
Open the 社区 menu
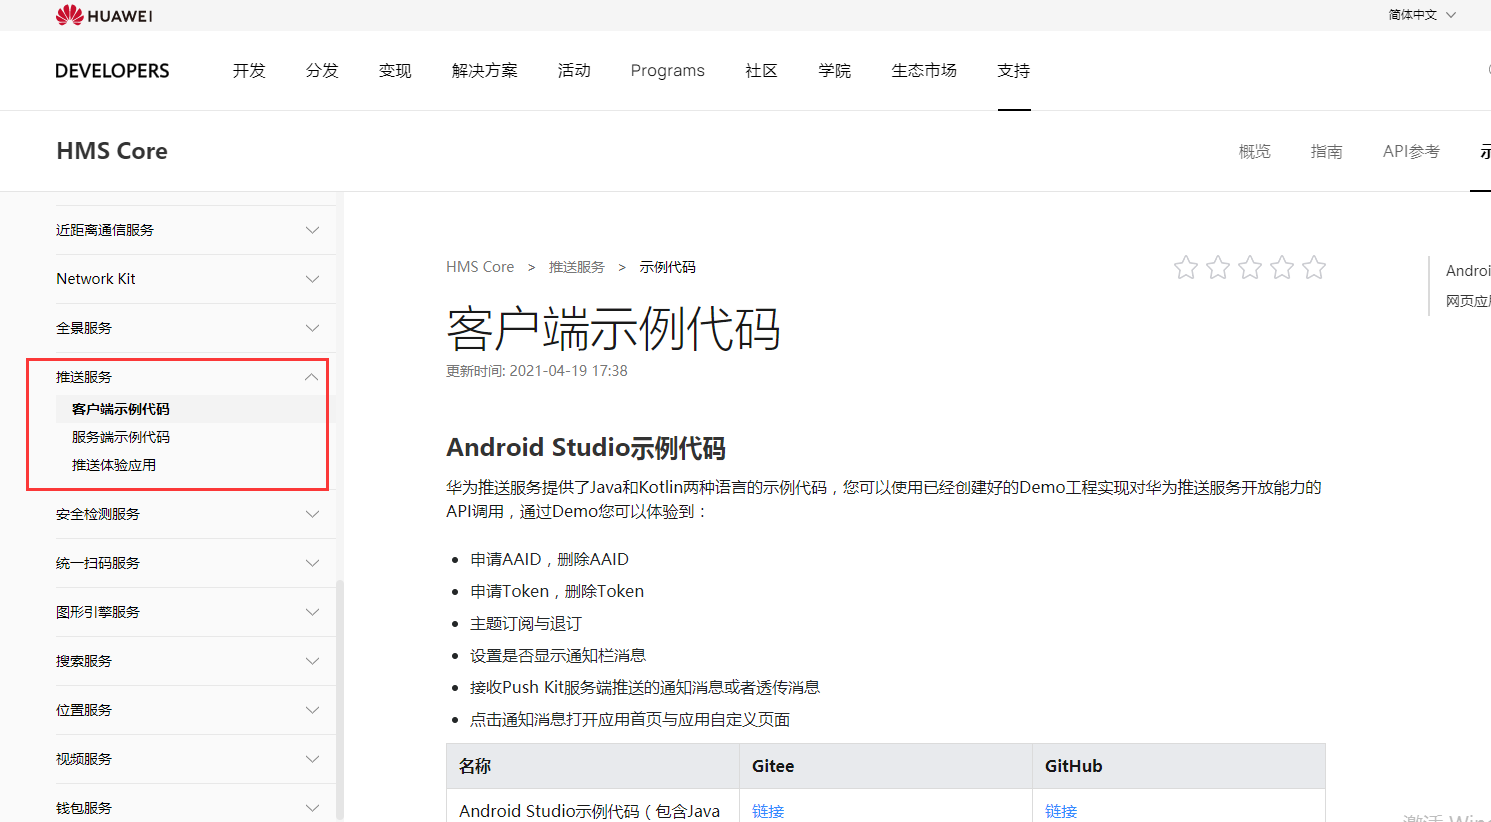[761, 71]
